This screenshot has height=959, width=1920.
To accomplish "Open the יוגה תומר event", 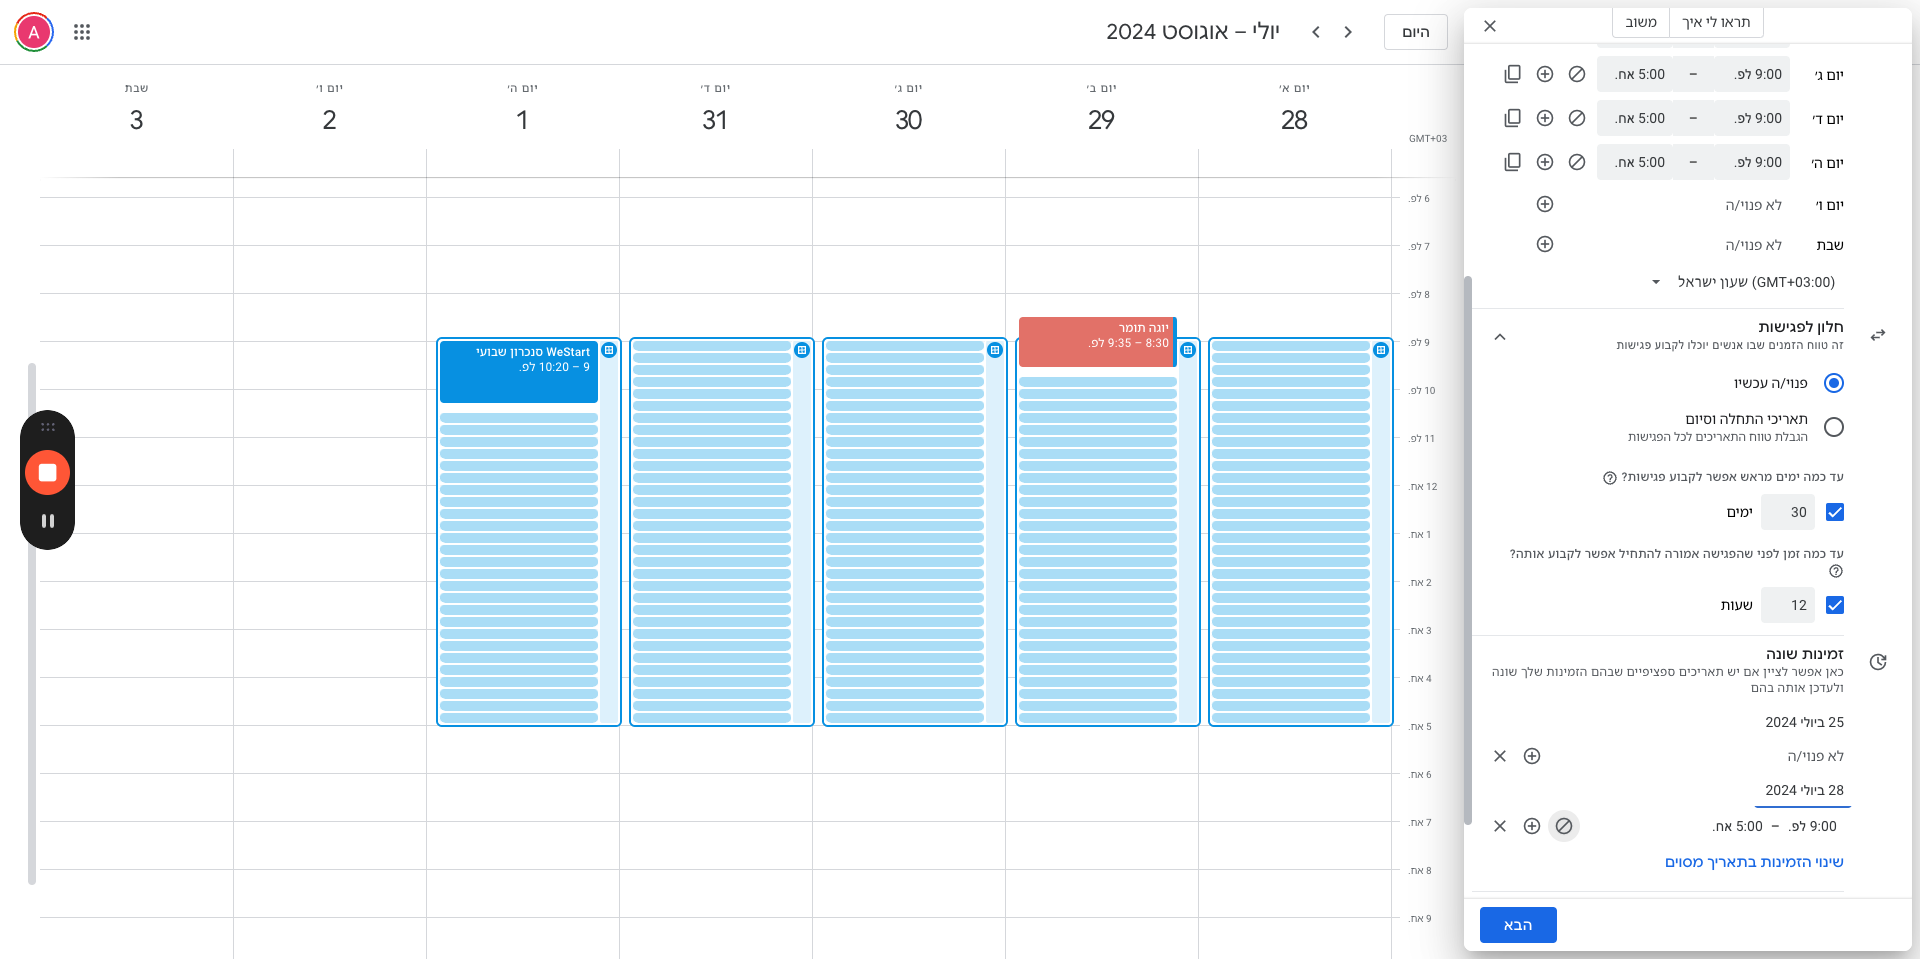I will (x=1097, y=342).
